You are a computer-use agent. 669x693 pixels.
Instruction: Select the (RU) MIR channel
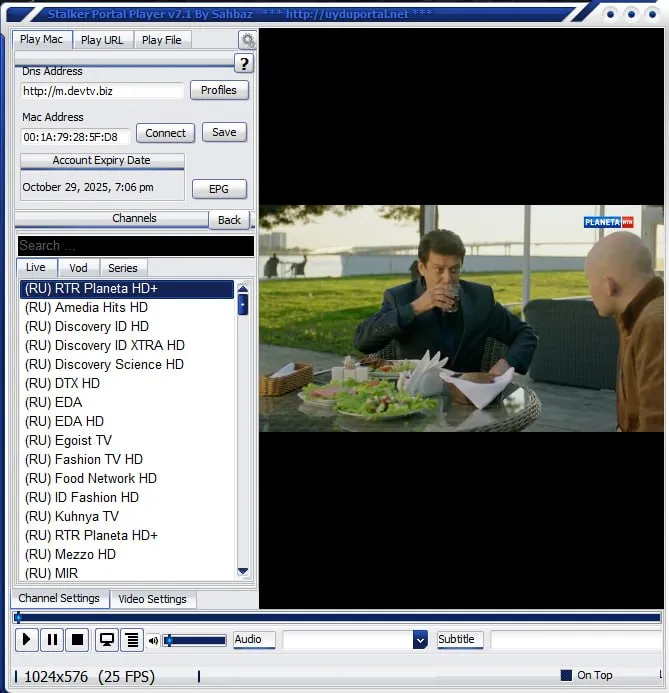coord(126,573)
